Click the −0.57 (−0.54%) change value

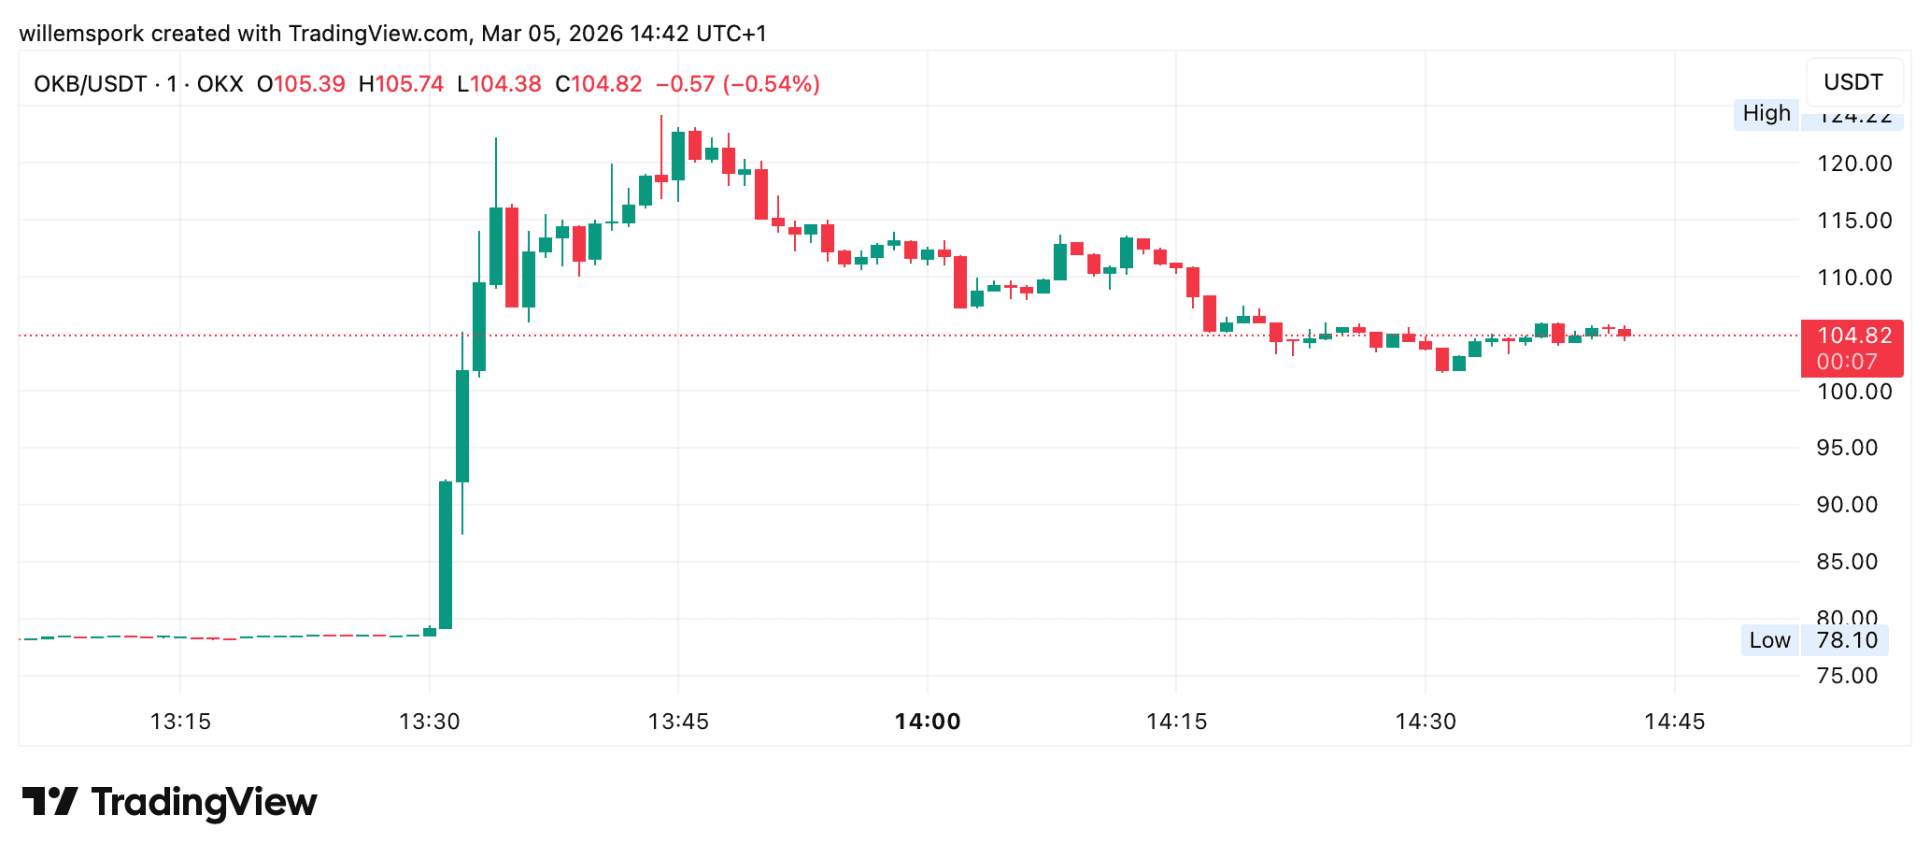click(738, 84)
